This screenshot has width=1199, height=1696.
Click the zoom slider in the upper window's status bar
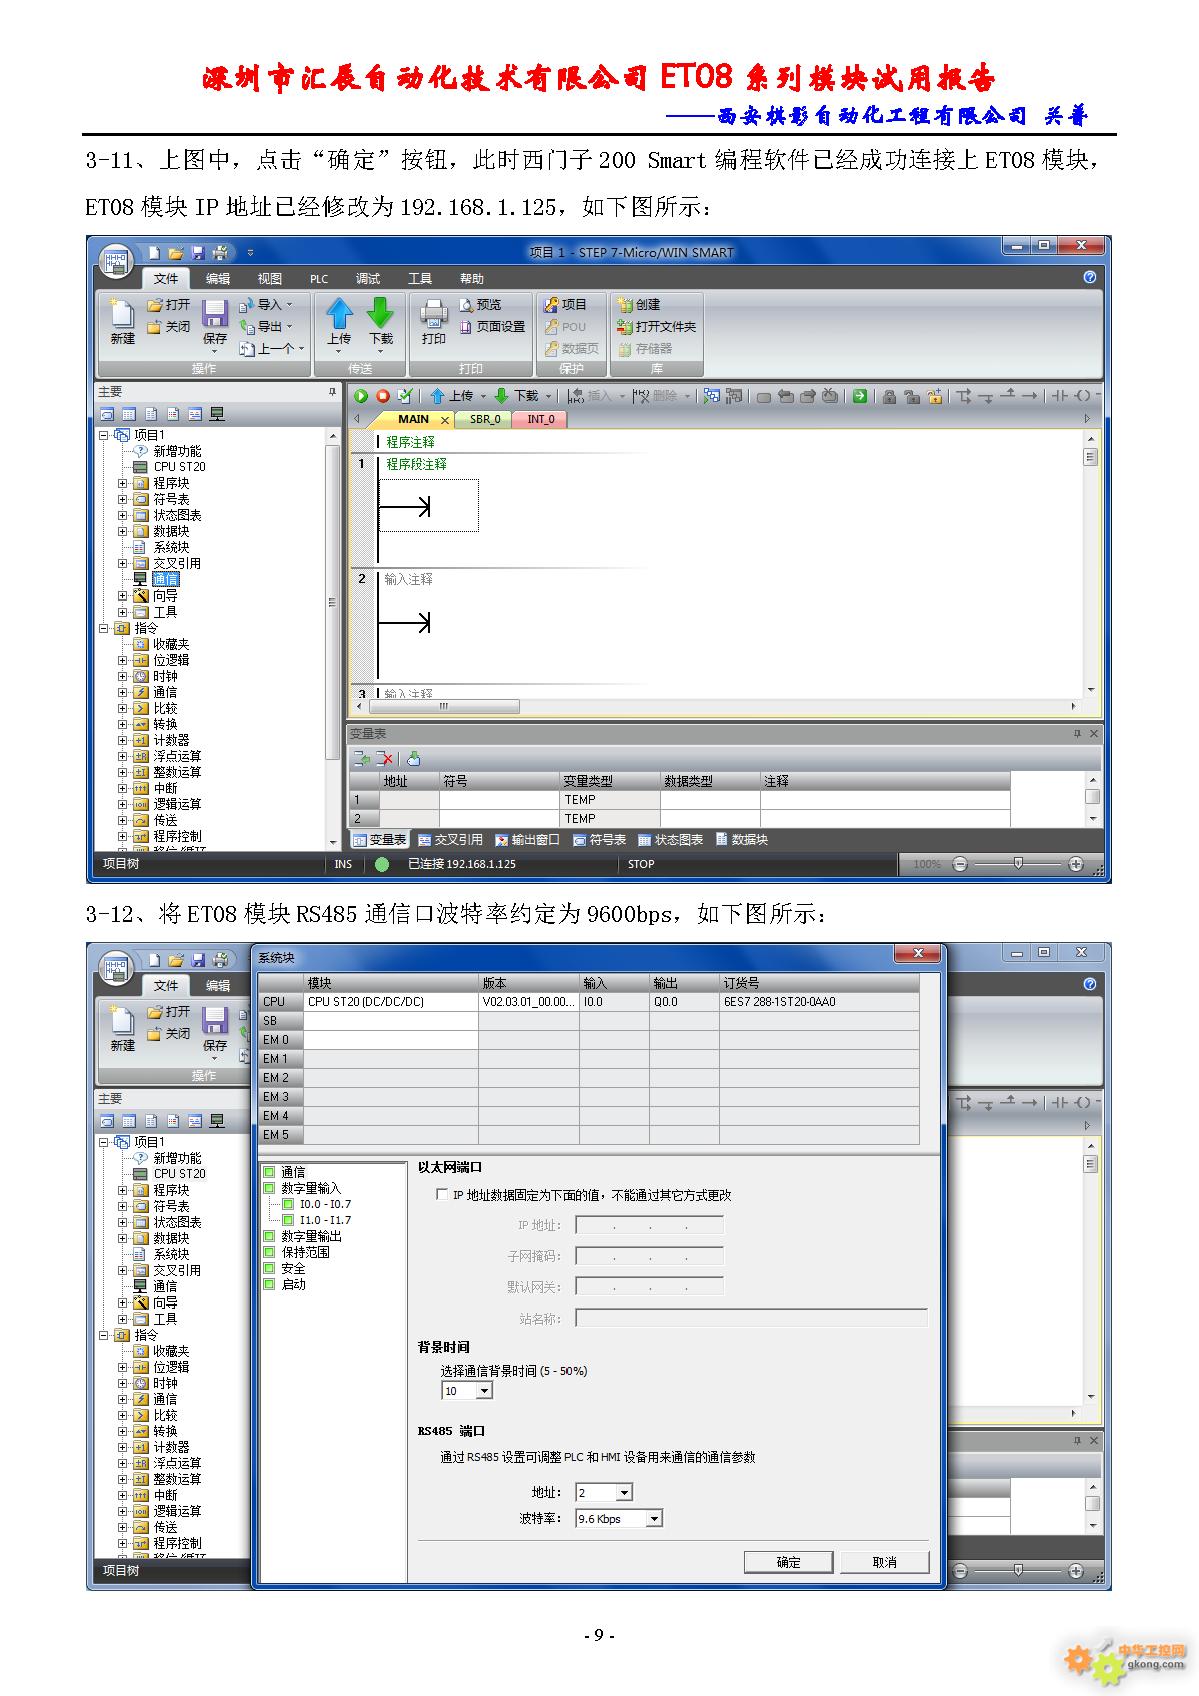[x=1018, y=864]
